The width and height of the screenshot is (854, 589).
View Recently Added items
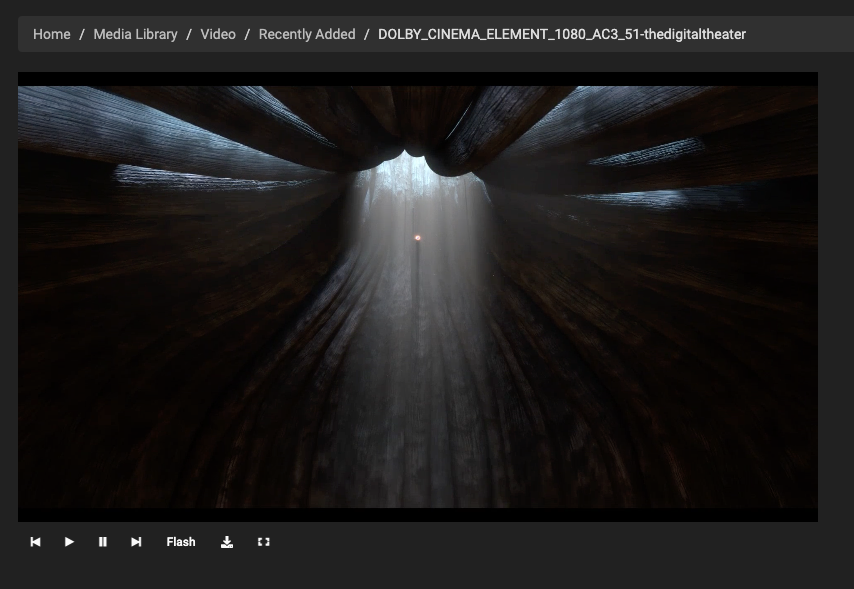coord(306,34)
